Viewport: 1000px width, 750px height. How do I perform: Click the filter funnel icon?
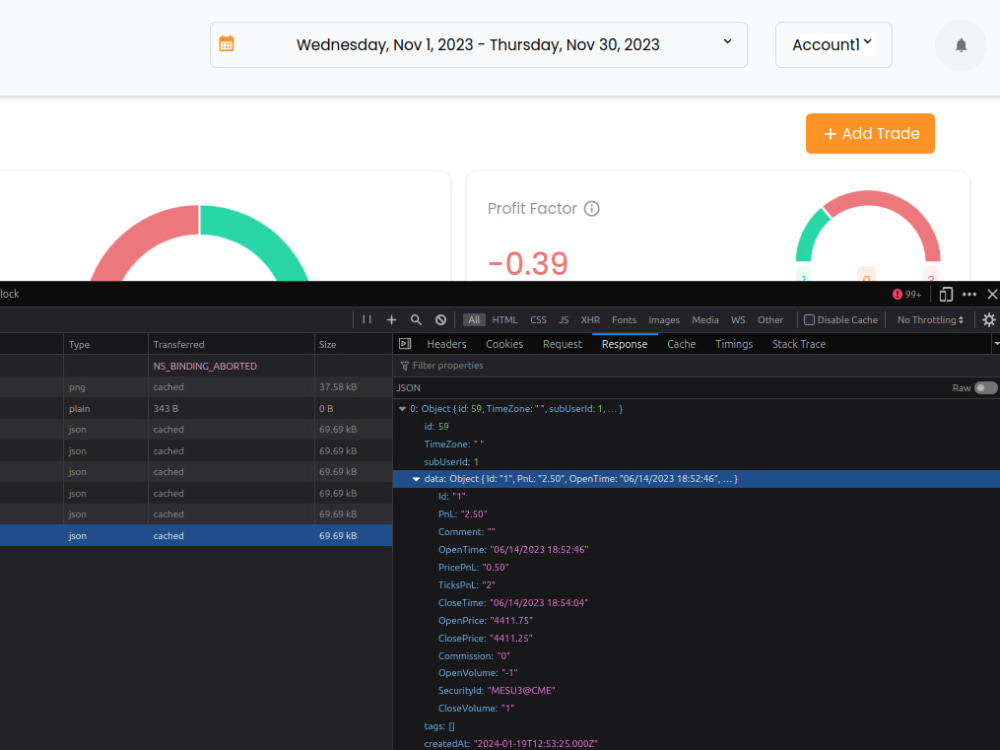click(404, 365)
